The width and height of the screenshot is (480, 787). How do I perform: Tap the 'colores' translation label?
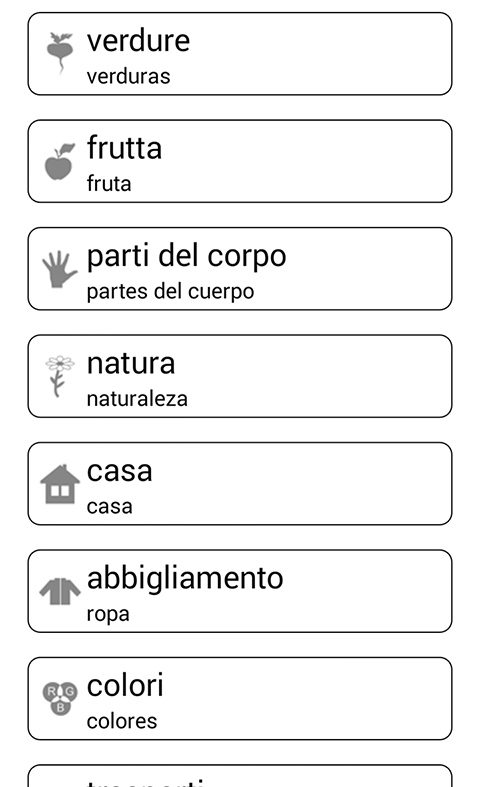122,721
